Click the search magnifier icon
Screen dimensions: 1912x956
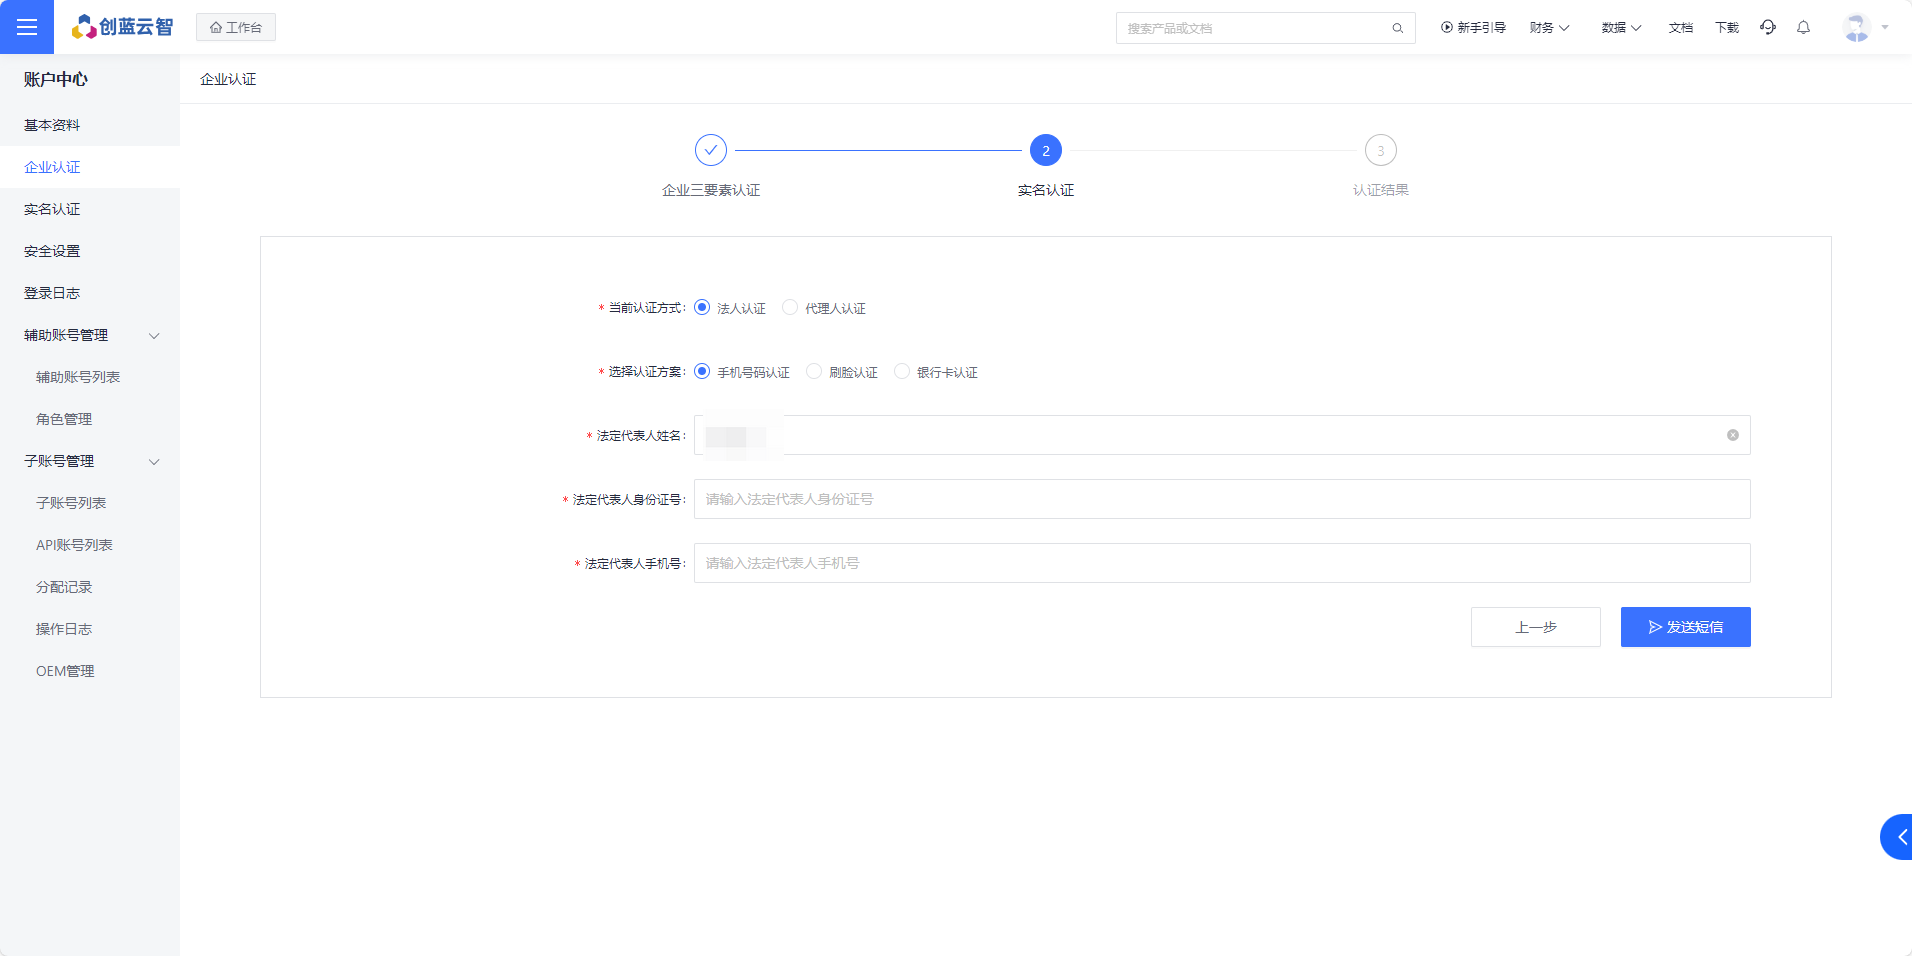coord(1397,28)
